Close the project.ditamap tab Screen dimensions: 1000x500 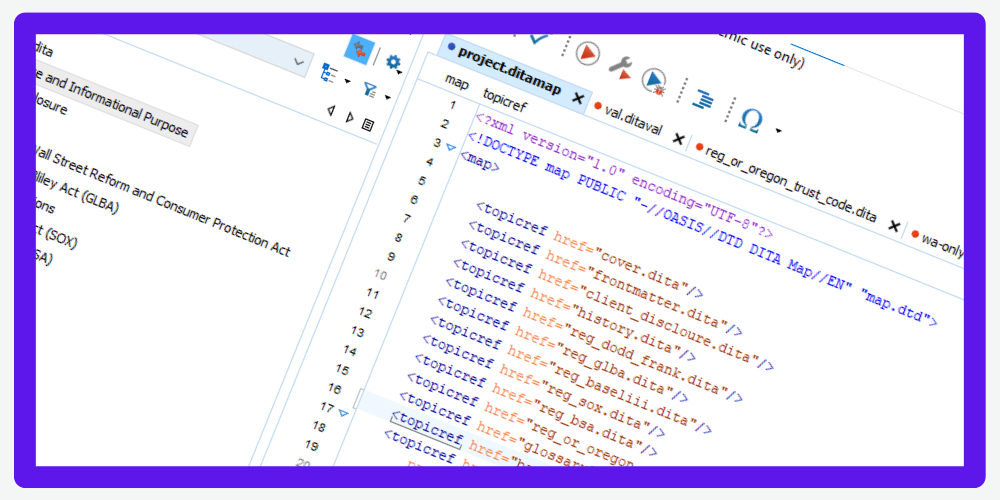[x=577, y=98]
